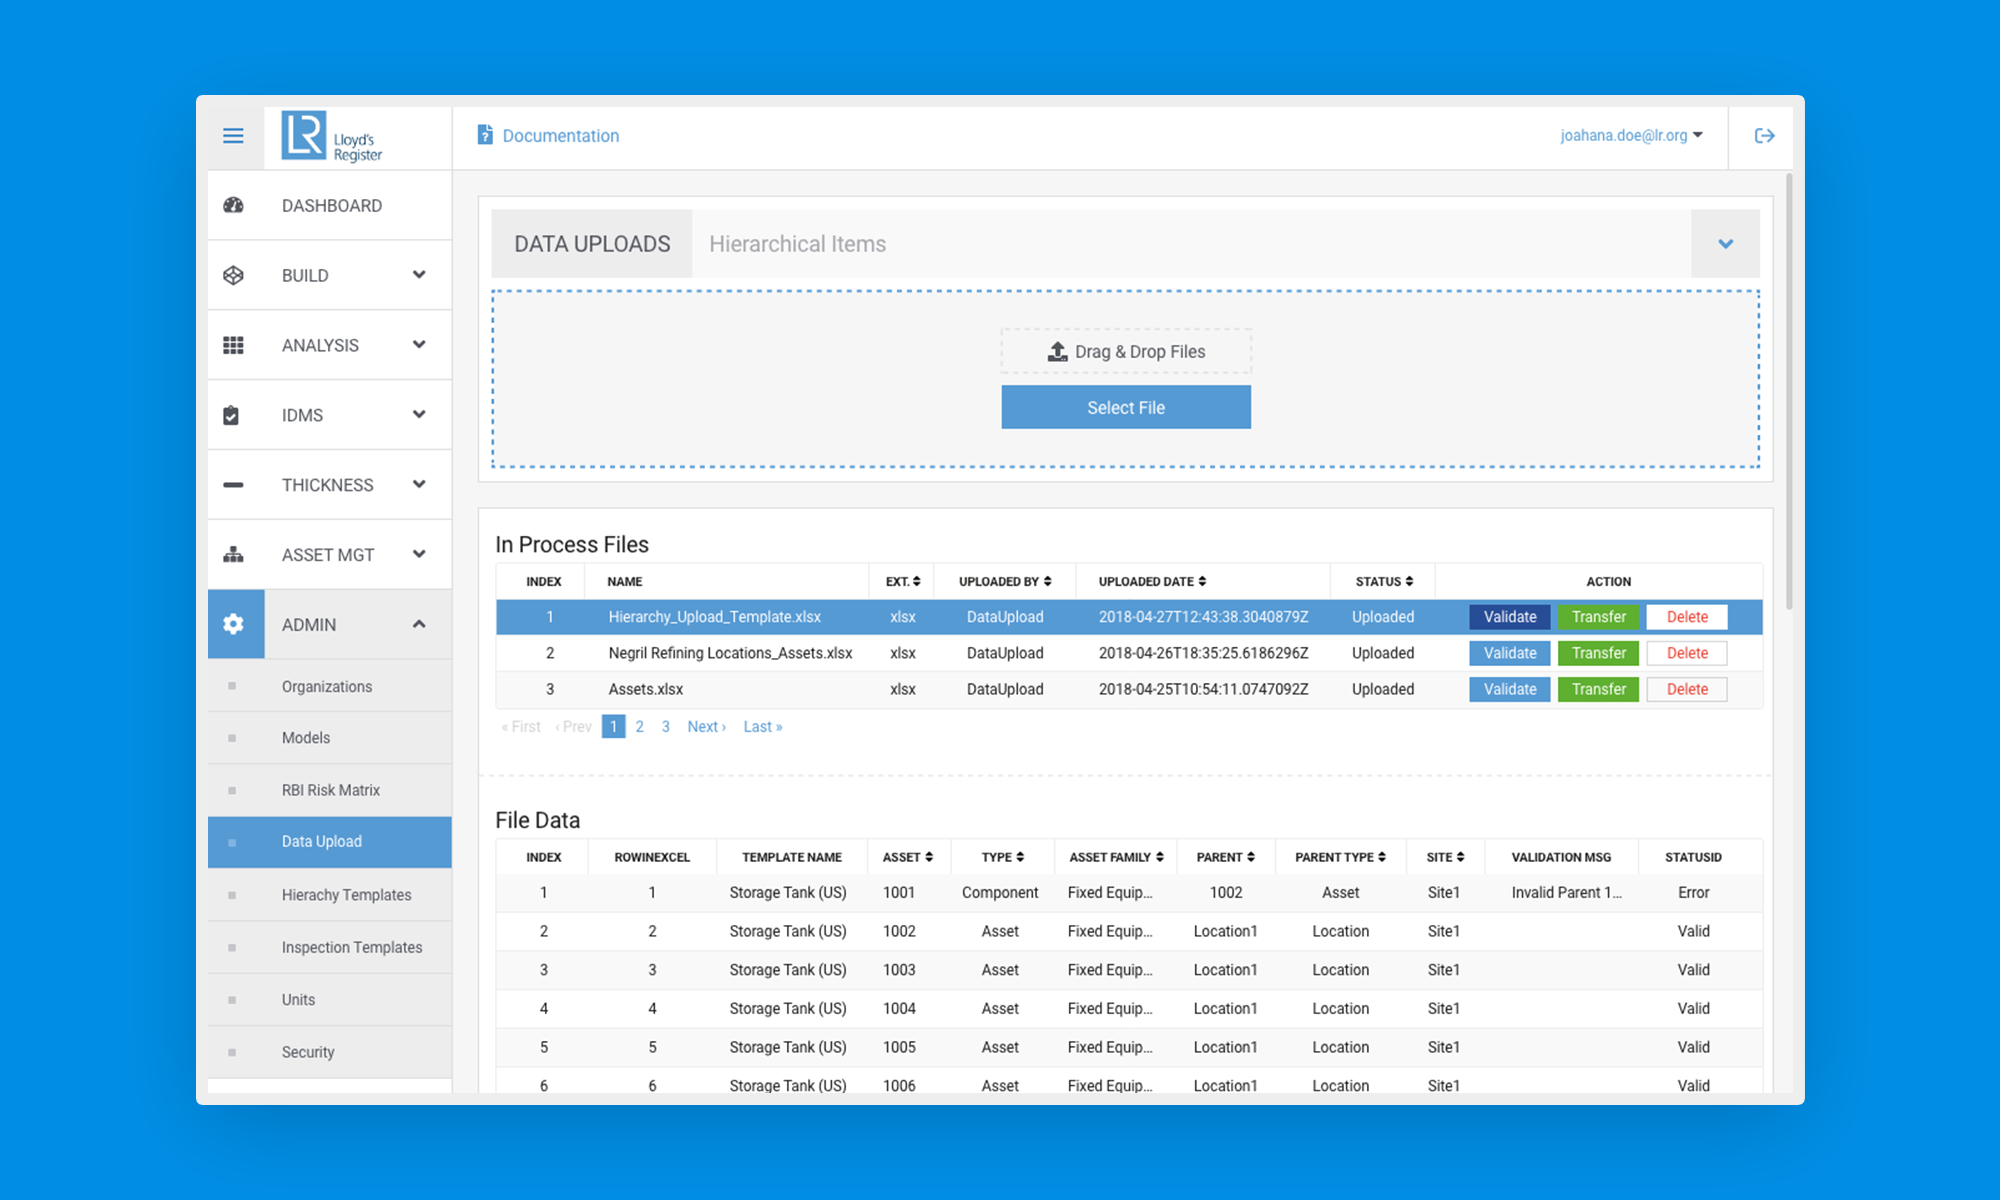Open Inspection Templates page
Screen dimensions: 2000x1200
[330, 947]
